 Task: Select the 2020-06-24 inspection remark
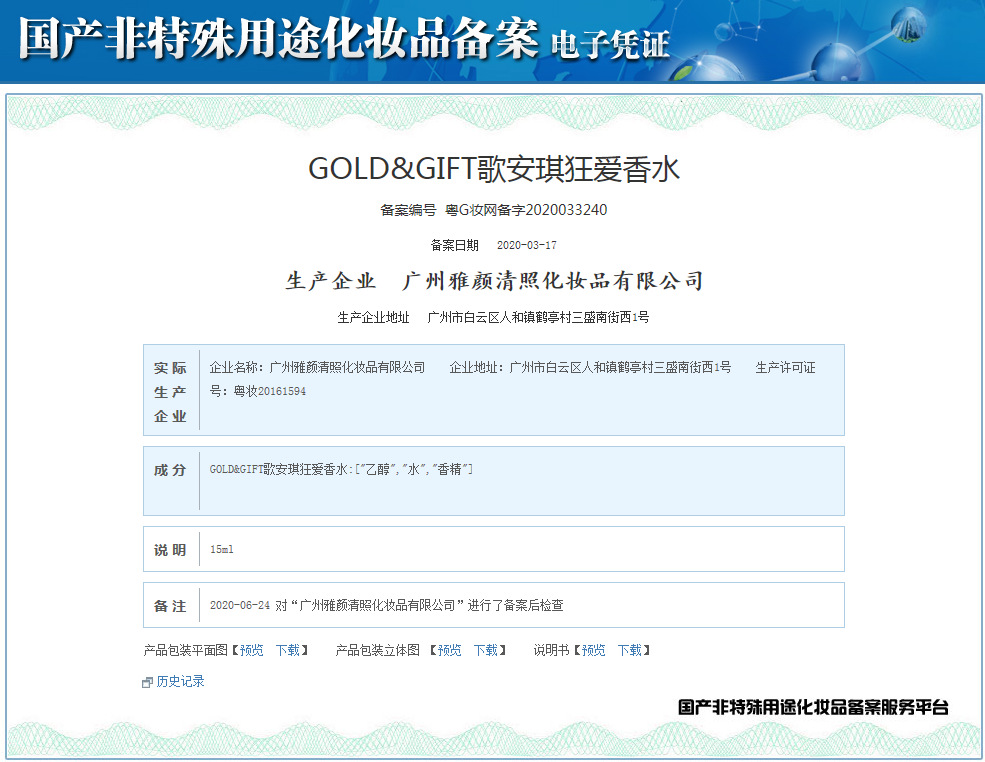pyautogui.click(x=386, y=606)
